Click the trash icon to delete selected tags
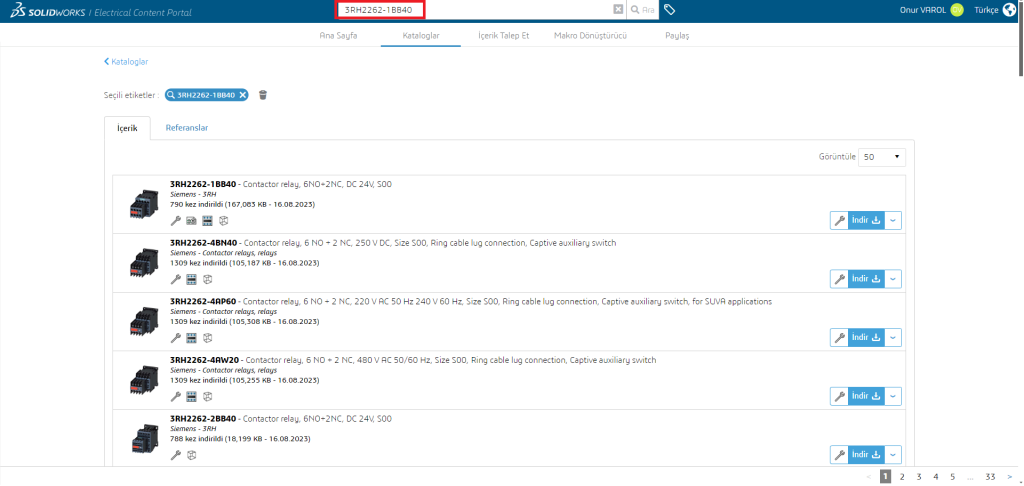The width and height of the screenshot is (1024, 486). (x=263, y=95)
